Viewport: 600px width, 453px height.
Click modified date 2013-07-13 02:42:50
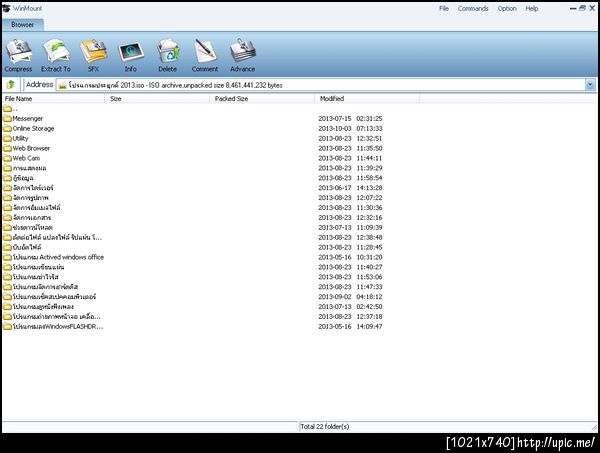point(351,306)
